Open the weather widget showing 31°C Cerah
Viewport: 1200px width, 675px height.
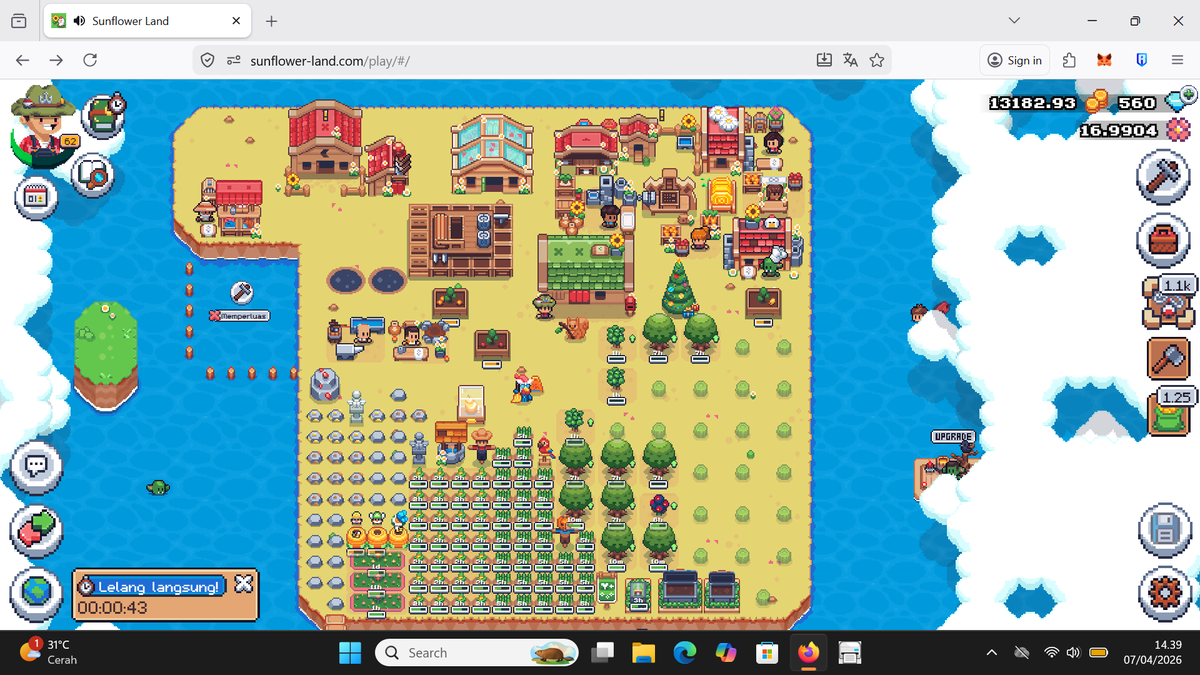[x=50, y=653]
